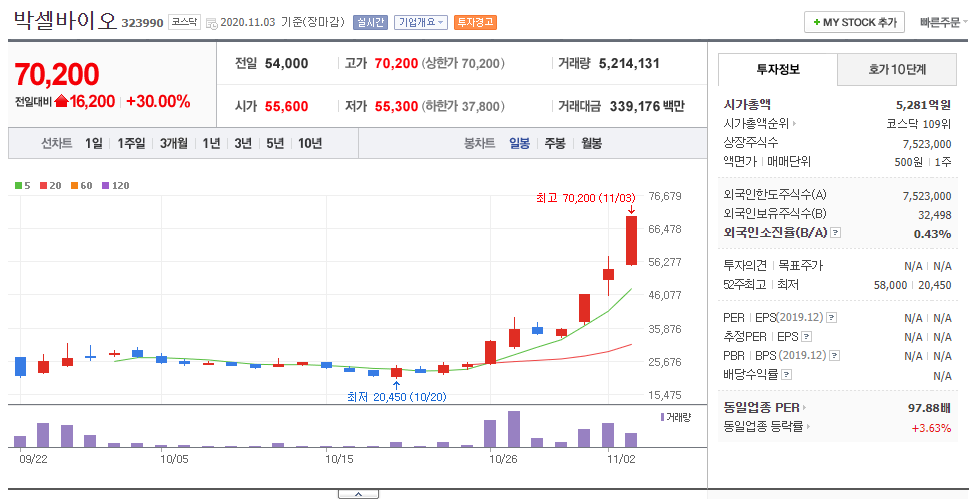Select the 일봉 daily candle chart
Image resolution: width=976 pixels, height=499 pixels.
pyautogui.click(x=519, y=144)
